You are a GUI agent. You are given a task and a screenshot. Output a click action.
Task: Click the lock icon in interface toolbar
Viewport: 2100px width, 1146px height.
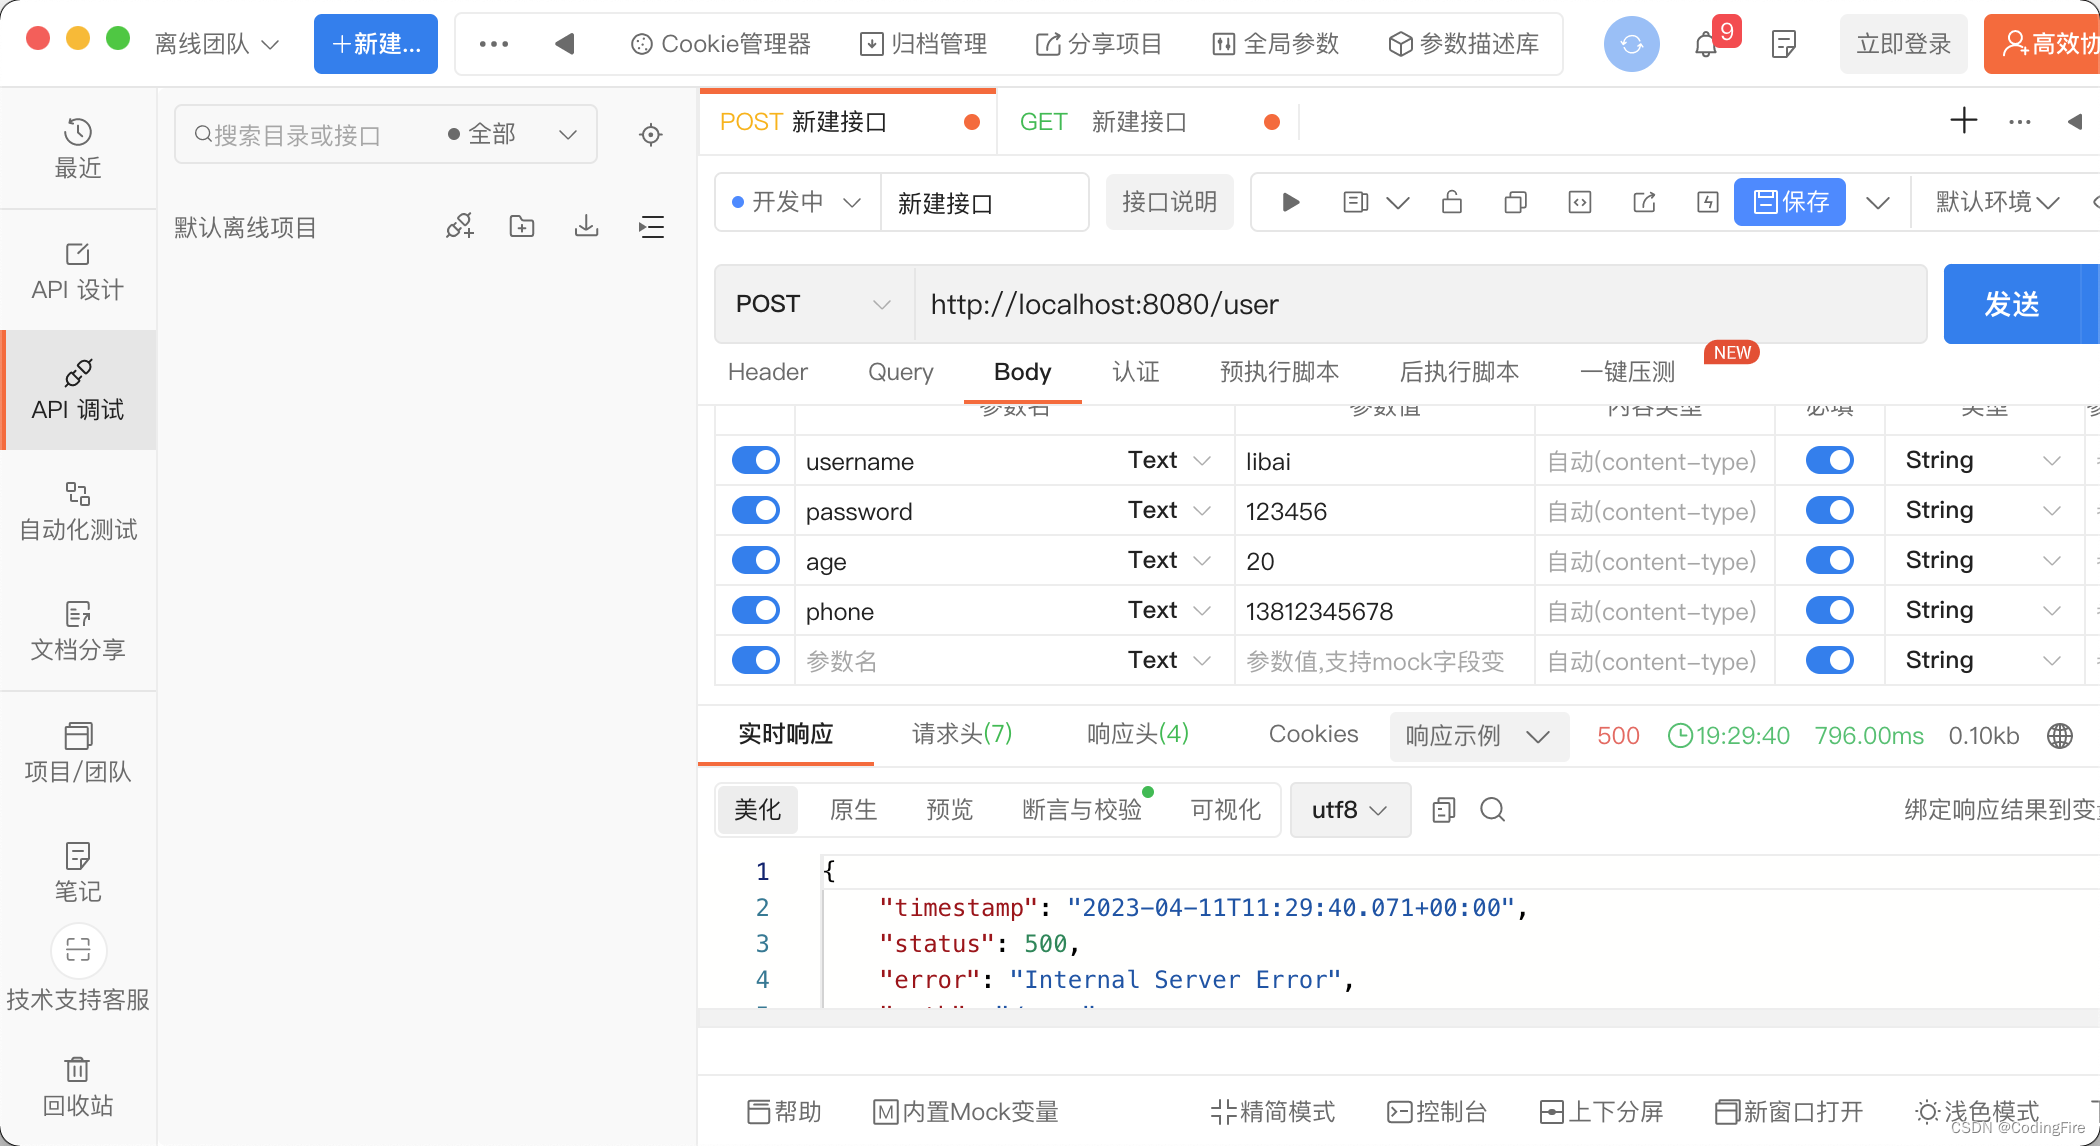tap(1451, 203)
